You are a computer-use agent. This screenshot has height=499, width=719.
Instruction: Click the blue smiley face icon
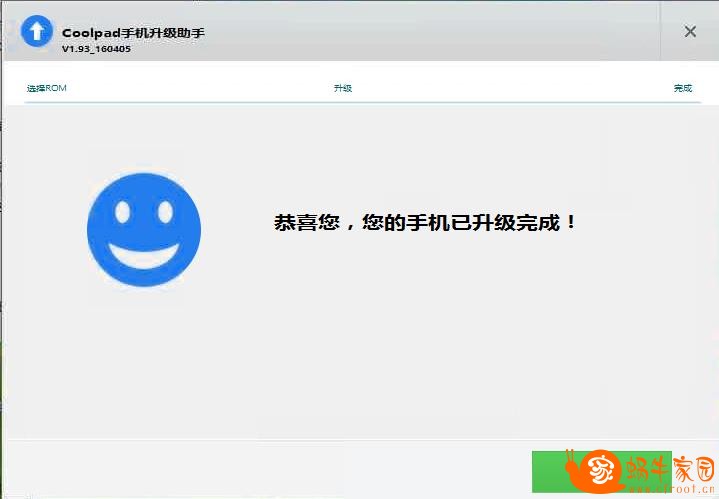point(144,230)
